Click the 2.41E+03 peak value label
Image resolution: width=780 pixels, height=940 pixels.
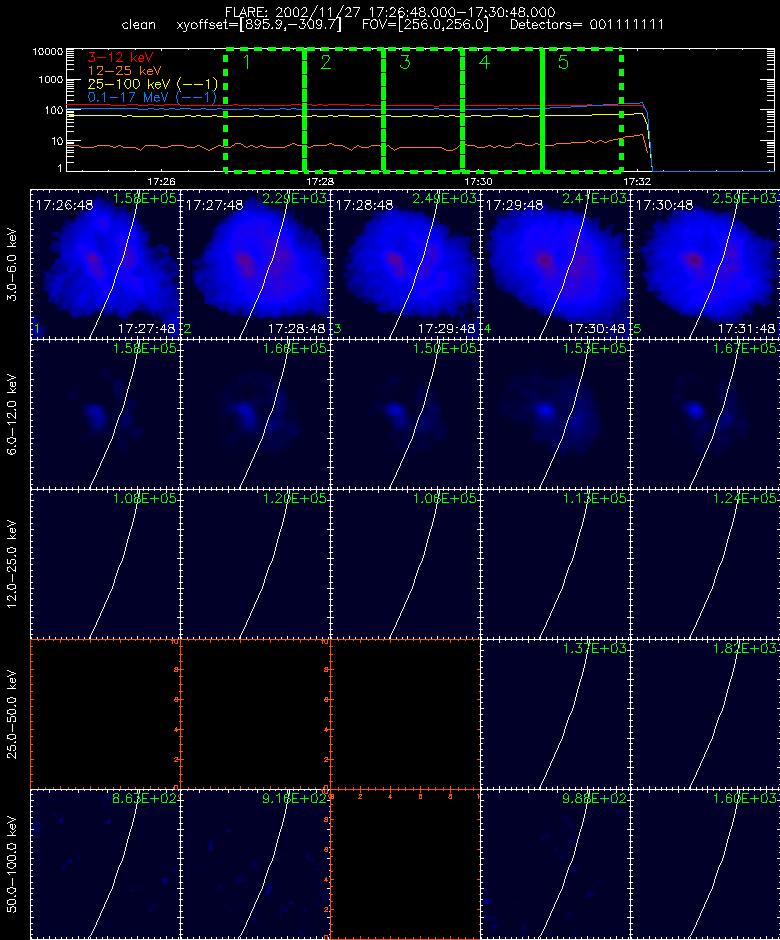click(x=595, y=198)
